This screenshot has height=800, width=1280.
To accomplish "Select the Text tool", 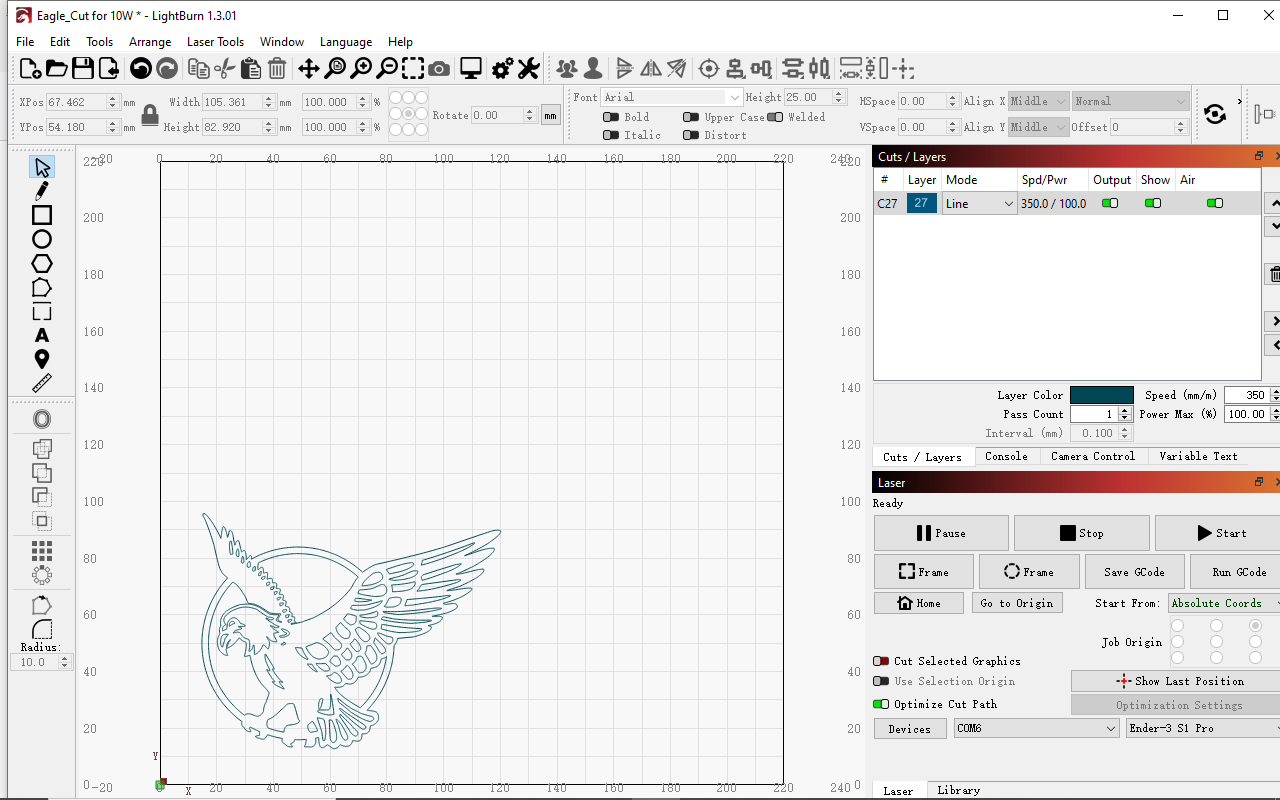I will coord(42,335).
